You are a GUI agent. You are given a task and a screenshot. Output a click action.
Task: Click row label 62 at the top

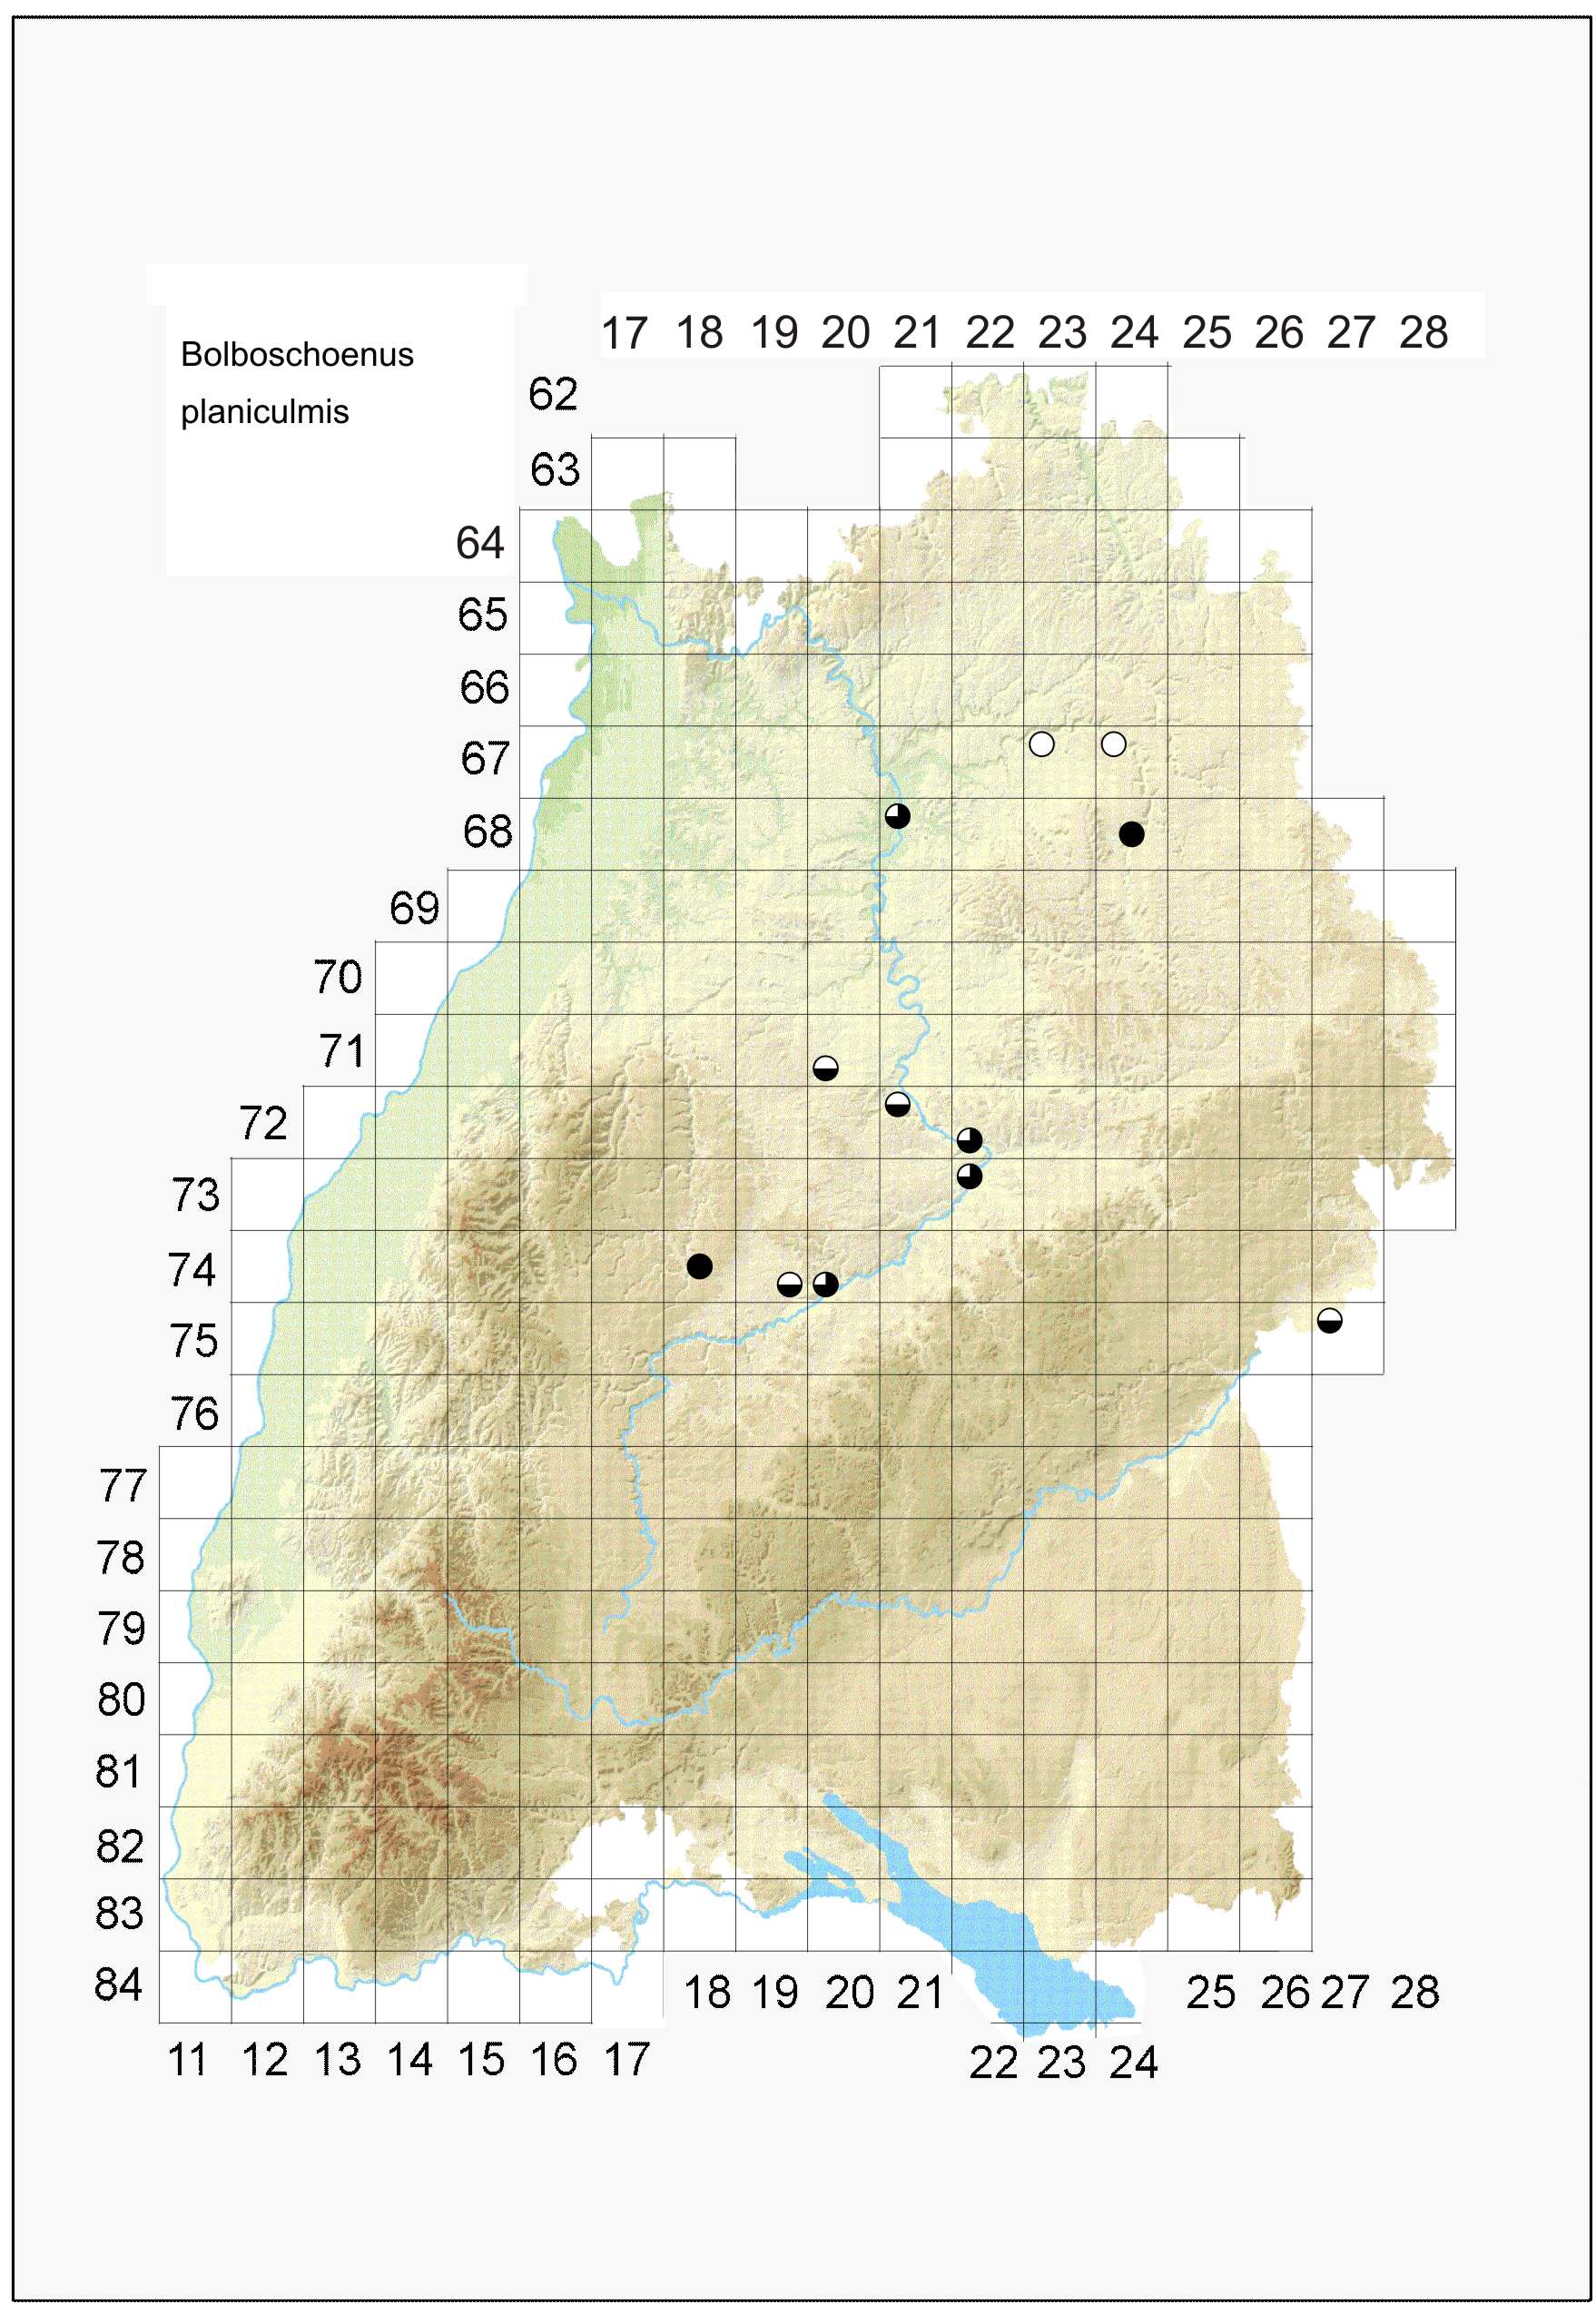pos(553,394)
